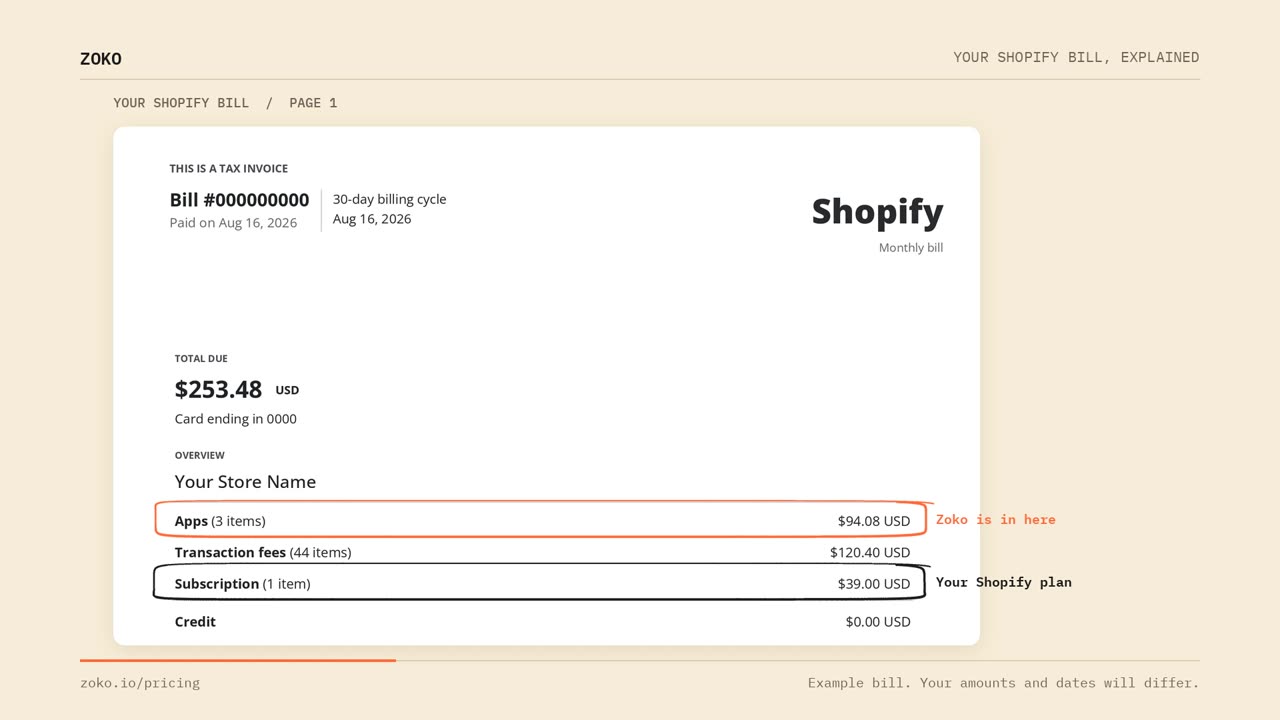
Task: Click 'Card ending in 0000'
Action: pos(236,419)
